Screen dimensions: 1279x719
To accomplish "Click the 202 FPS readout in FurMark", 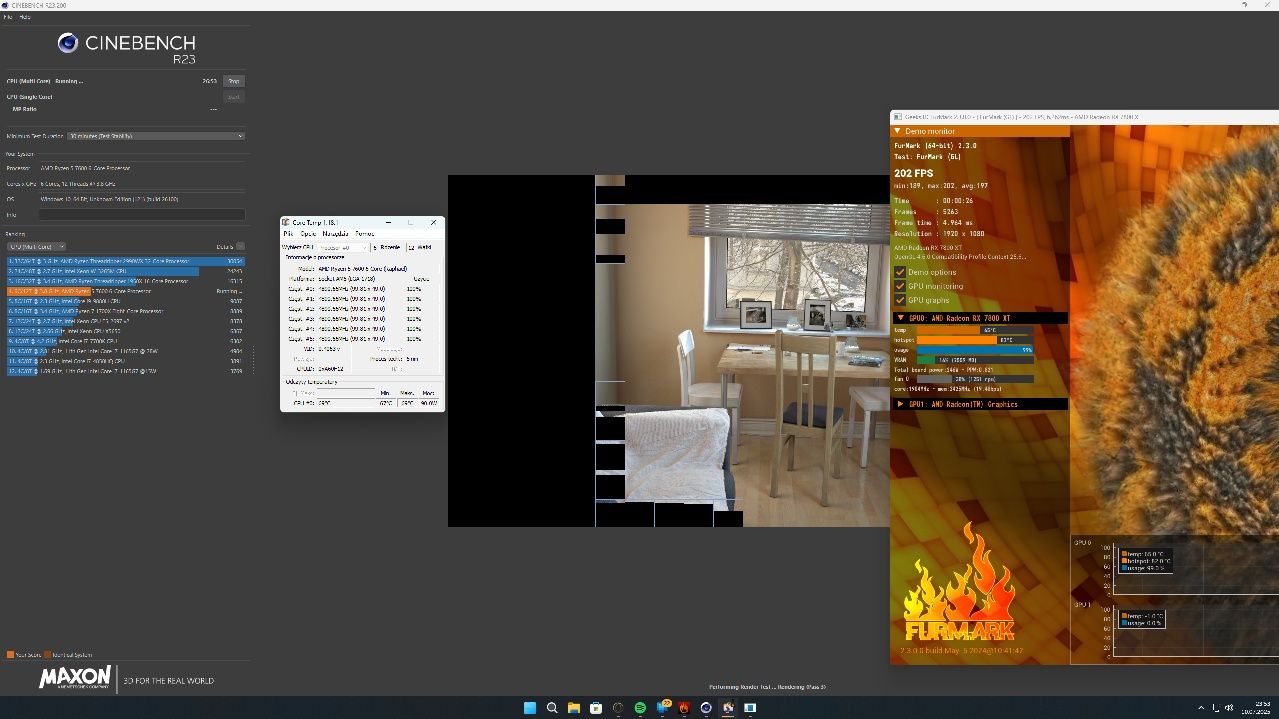I will click(912, 173).
